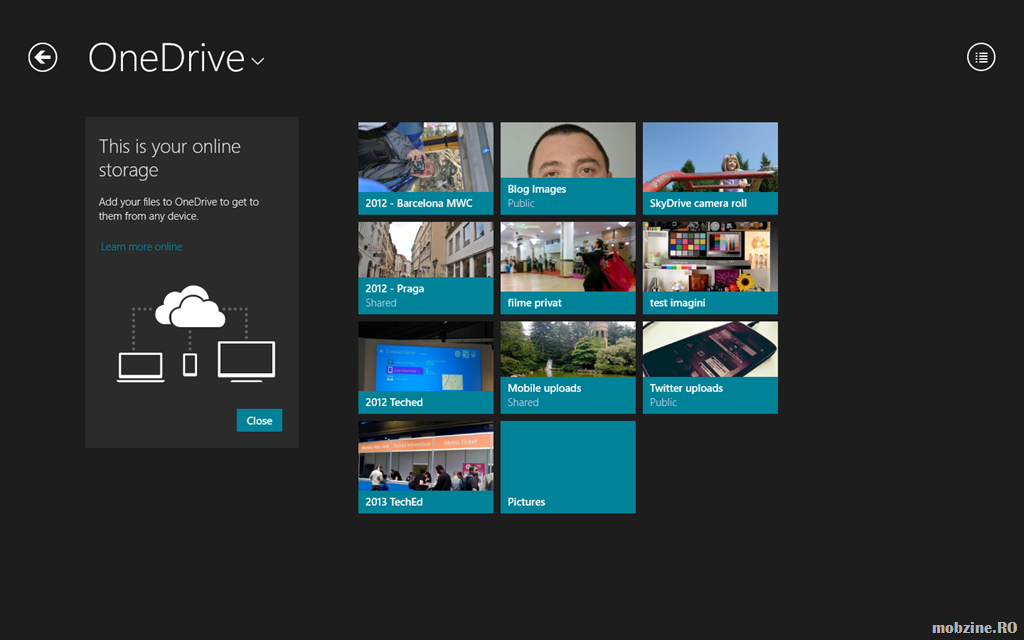Open the filme privat folder
Viewport: 1024px width, 640px height.
[568, 268]
